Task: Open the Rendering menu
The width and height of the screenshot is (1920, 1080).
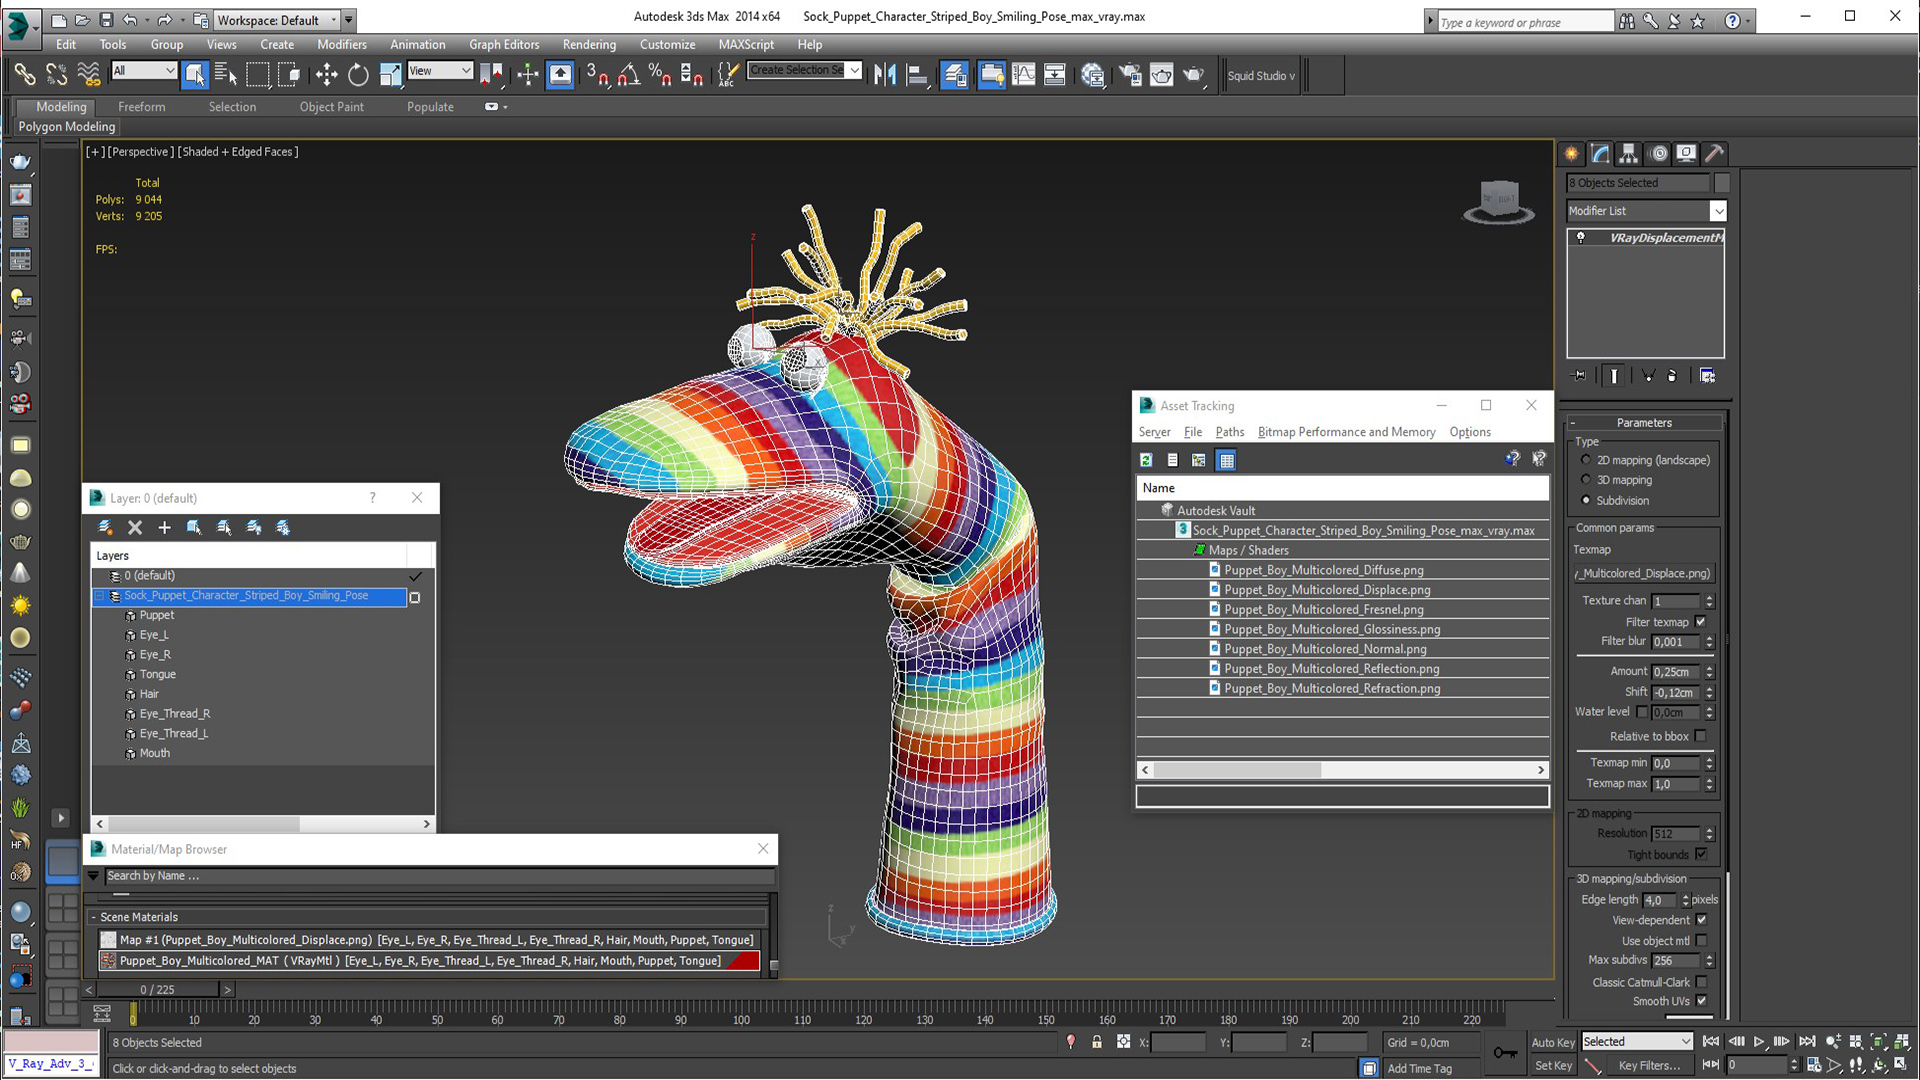Action: pos(588,44)
